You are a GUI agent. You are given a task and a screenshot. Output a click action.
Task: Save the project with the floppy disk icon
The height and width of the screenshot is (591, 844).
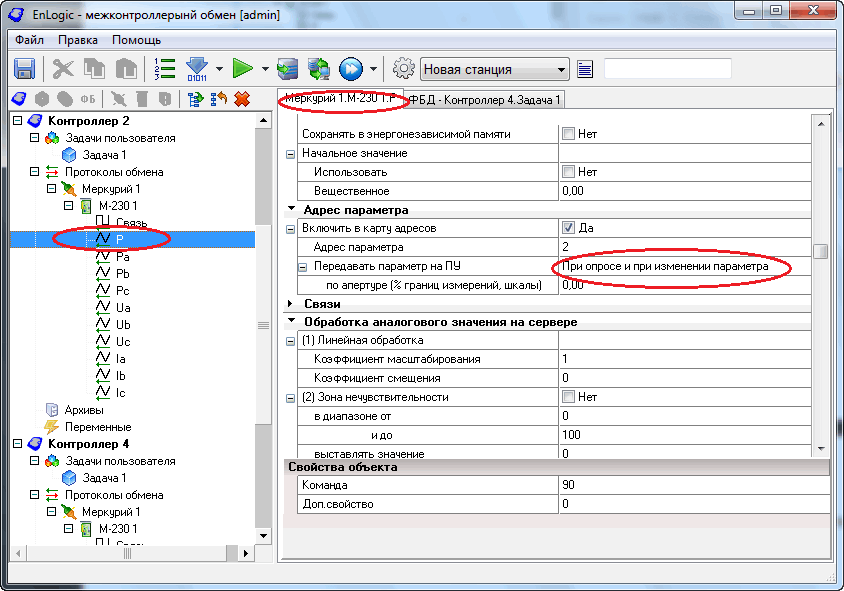[x=24, y=69]
